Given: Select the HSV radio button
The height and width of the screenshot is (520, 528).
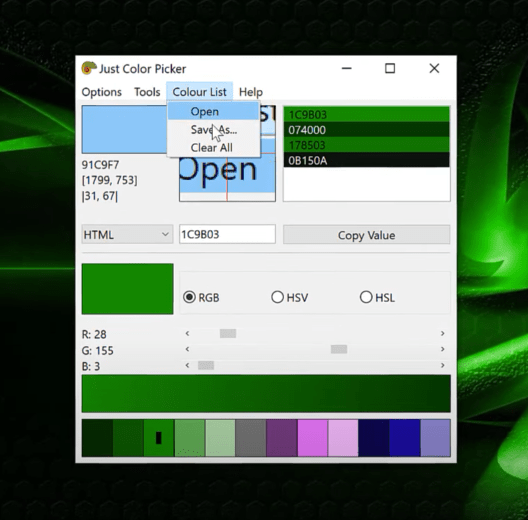Looking at the screenshot, I should click(277, 297).
